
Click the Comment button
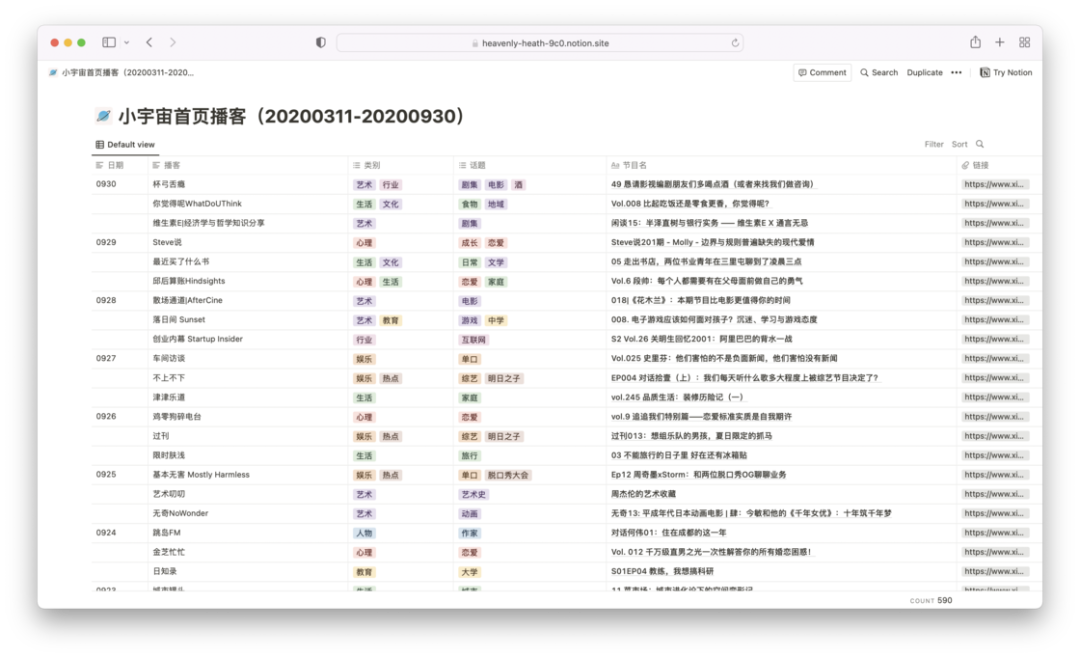pos(822,72)
